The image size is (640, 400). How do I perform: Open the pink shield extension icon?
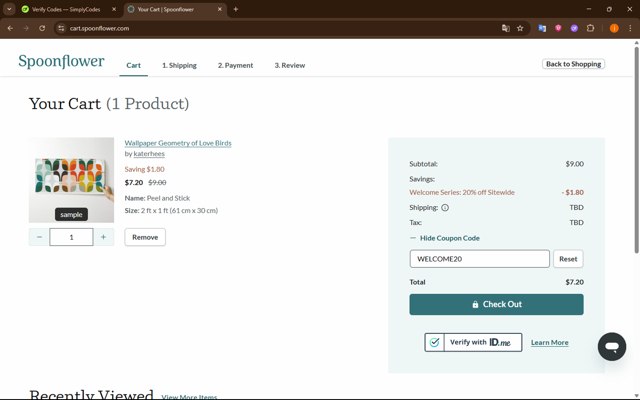tap(558, 28)
